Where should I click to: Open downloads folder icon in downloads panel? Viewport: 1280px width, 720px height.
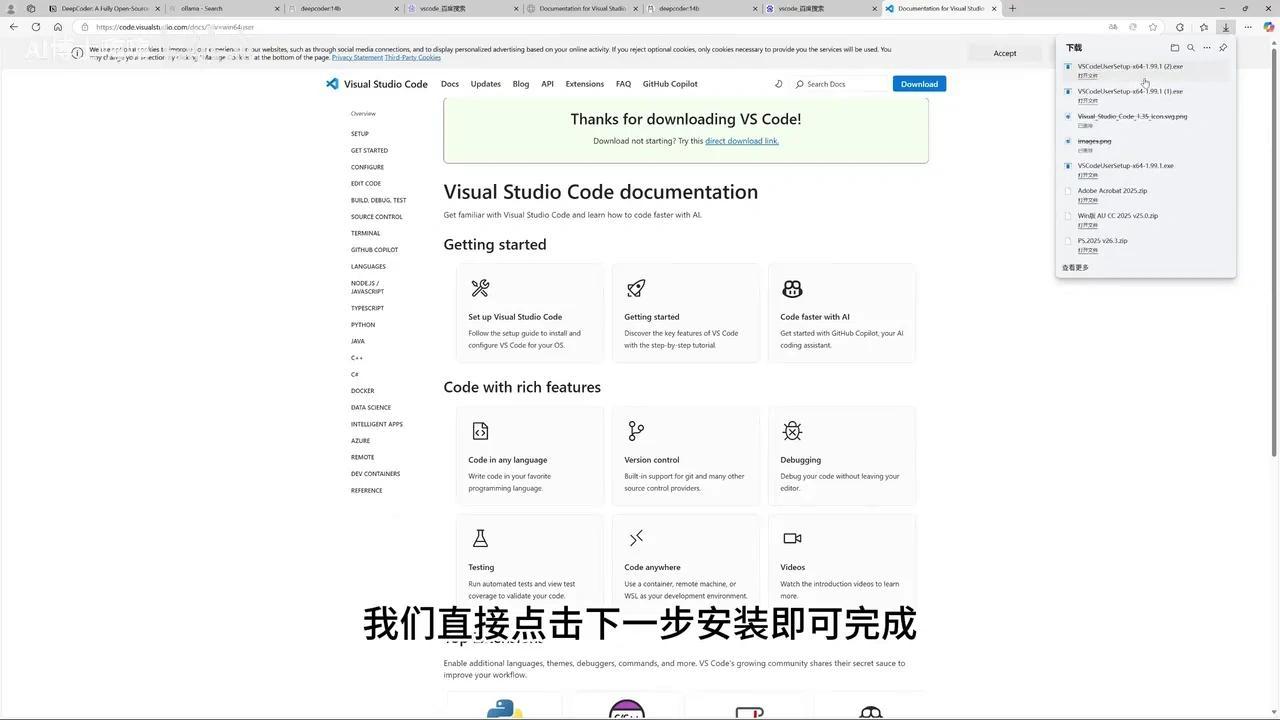click(x=1175, y=47)
